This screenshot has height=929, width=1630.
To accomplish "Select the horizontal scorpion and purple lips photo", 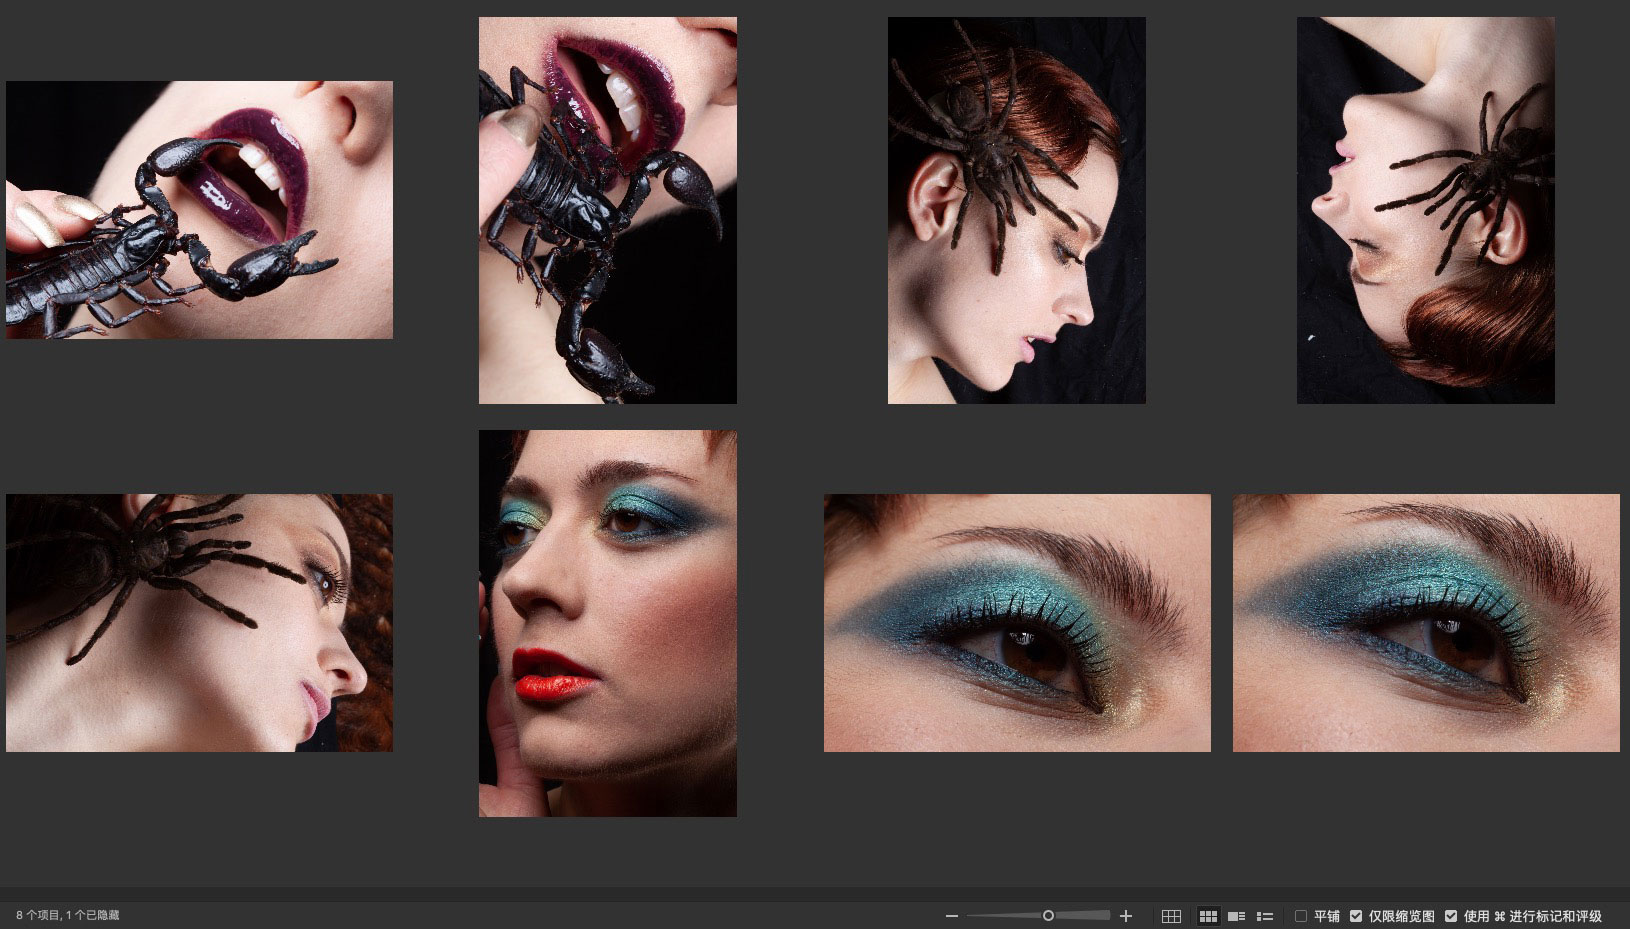I will coord(199,210).
